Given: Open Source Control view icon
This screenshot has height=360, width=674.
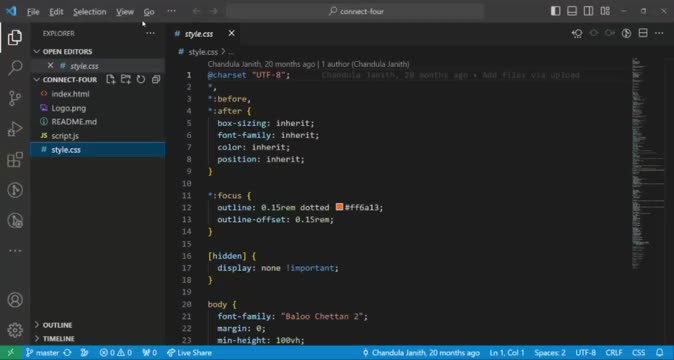Looking at the screenshot, I should (15, 98).
